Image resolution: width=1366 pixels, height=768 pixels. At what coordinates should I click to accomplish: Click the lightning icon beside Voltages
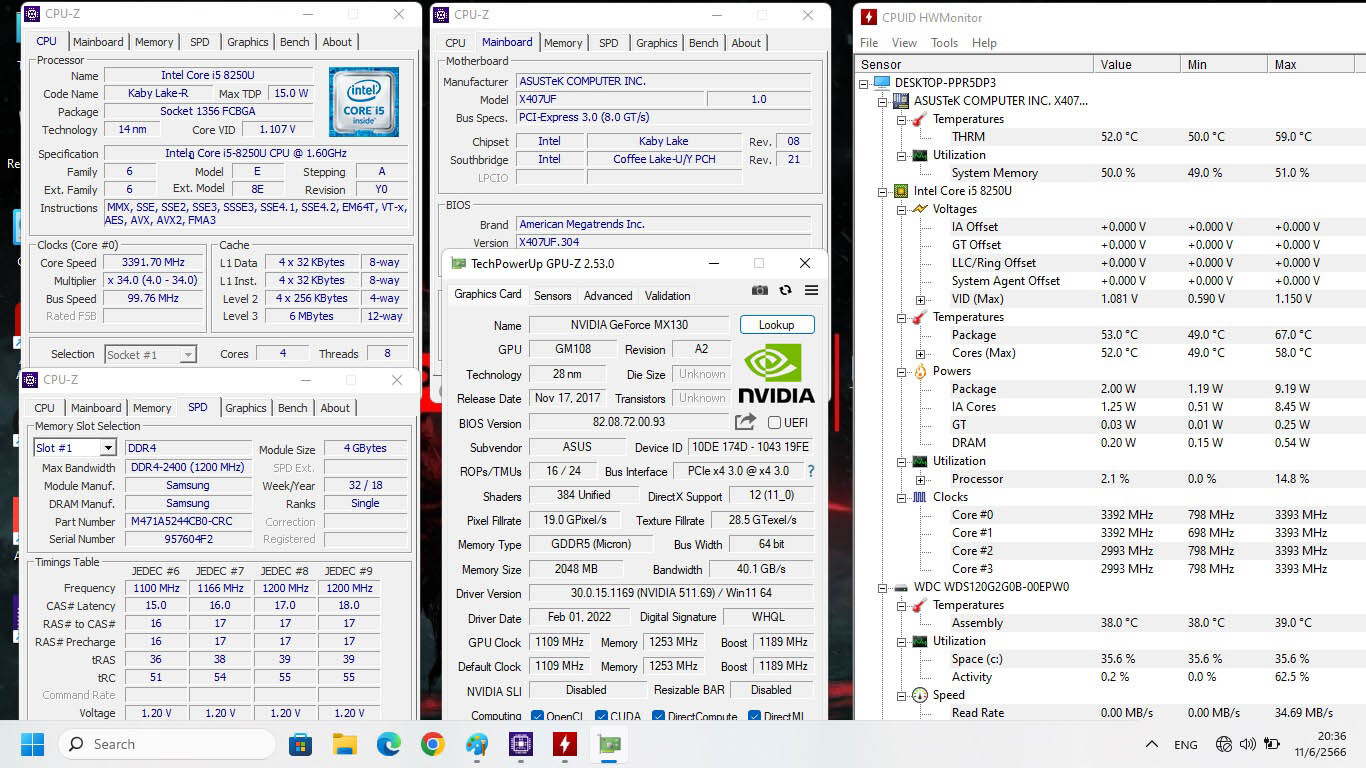pos(919,209)
